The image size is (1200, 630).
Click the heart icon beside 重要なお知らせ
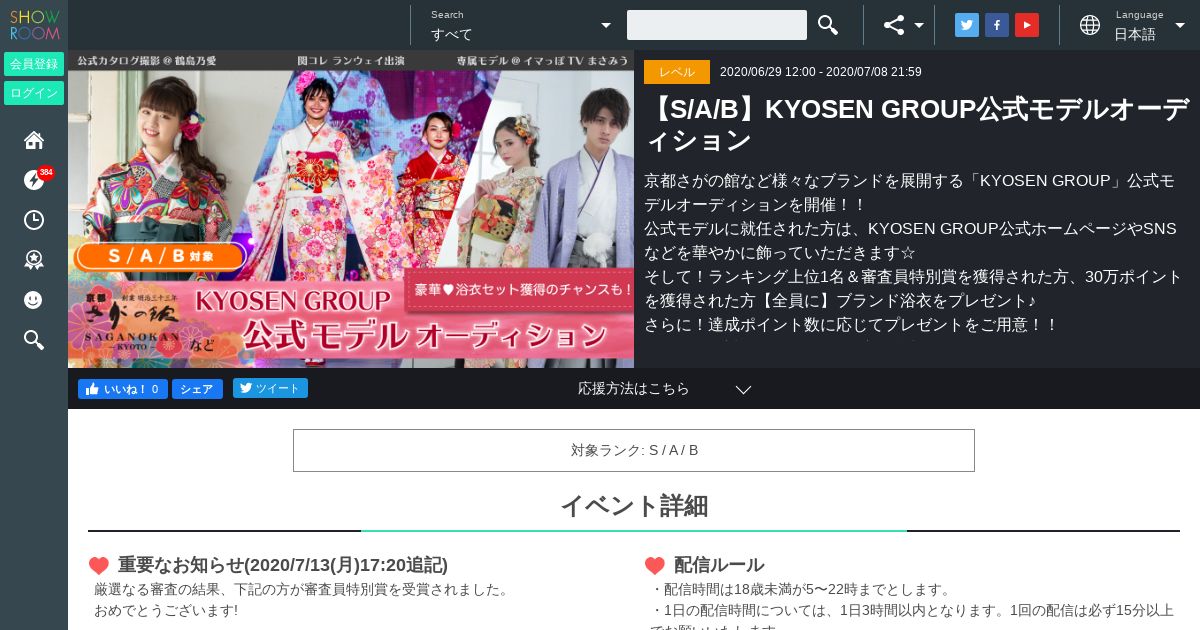click(99, 566)
